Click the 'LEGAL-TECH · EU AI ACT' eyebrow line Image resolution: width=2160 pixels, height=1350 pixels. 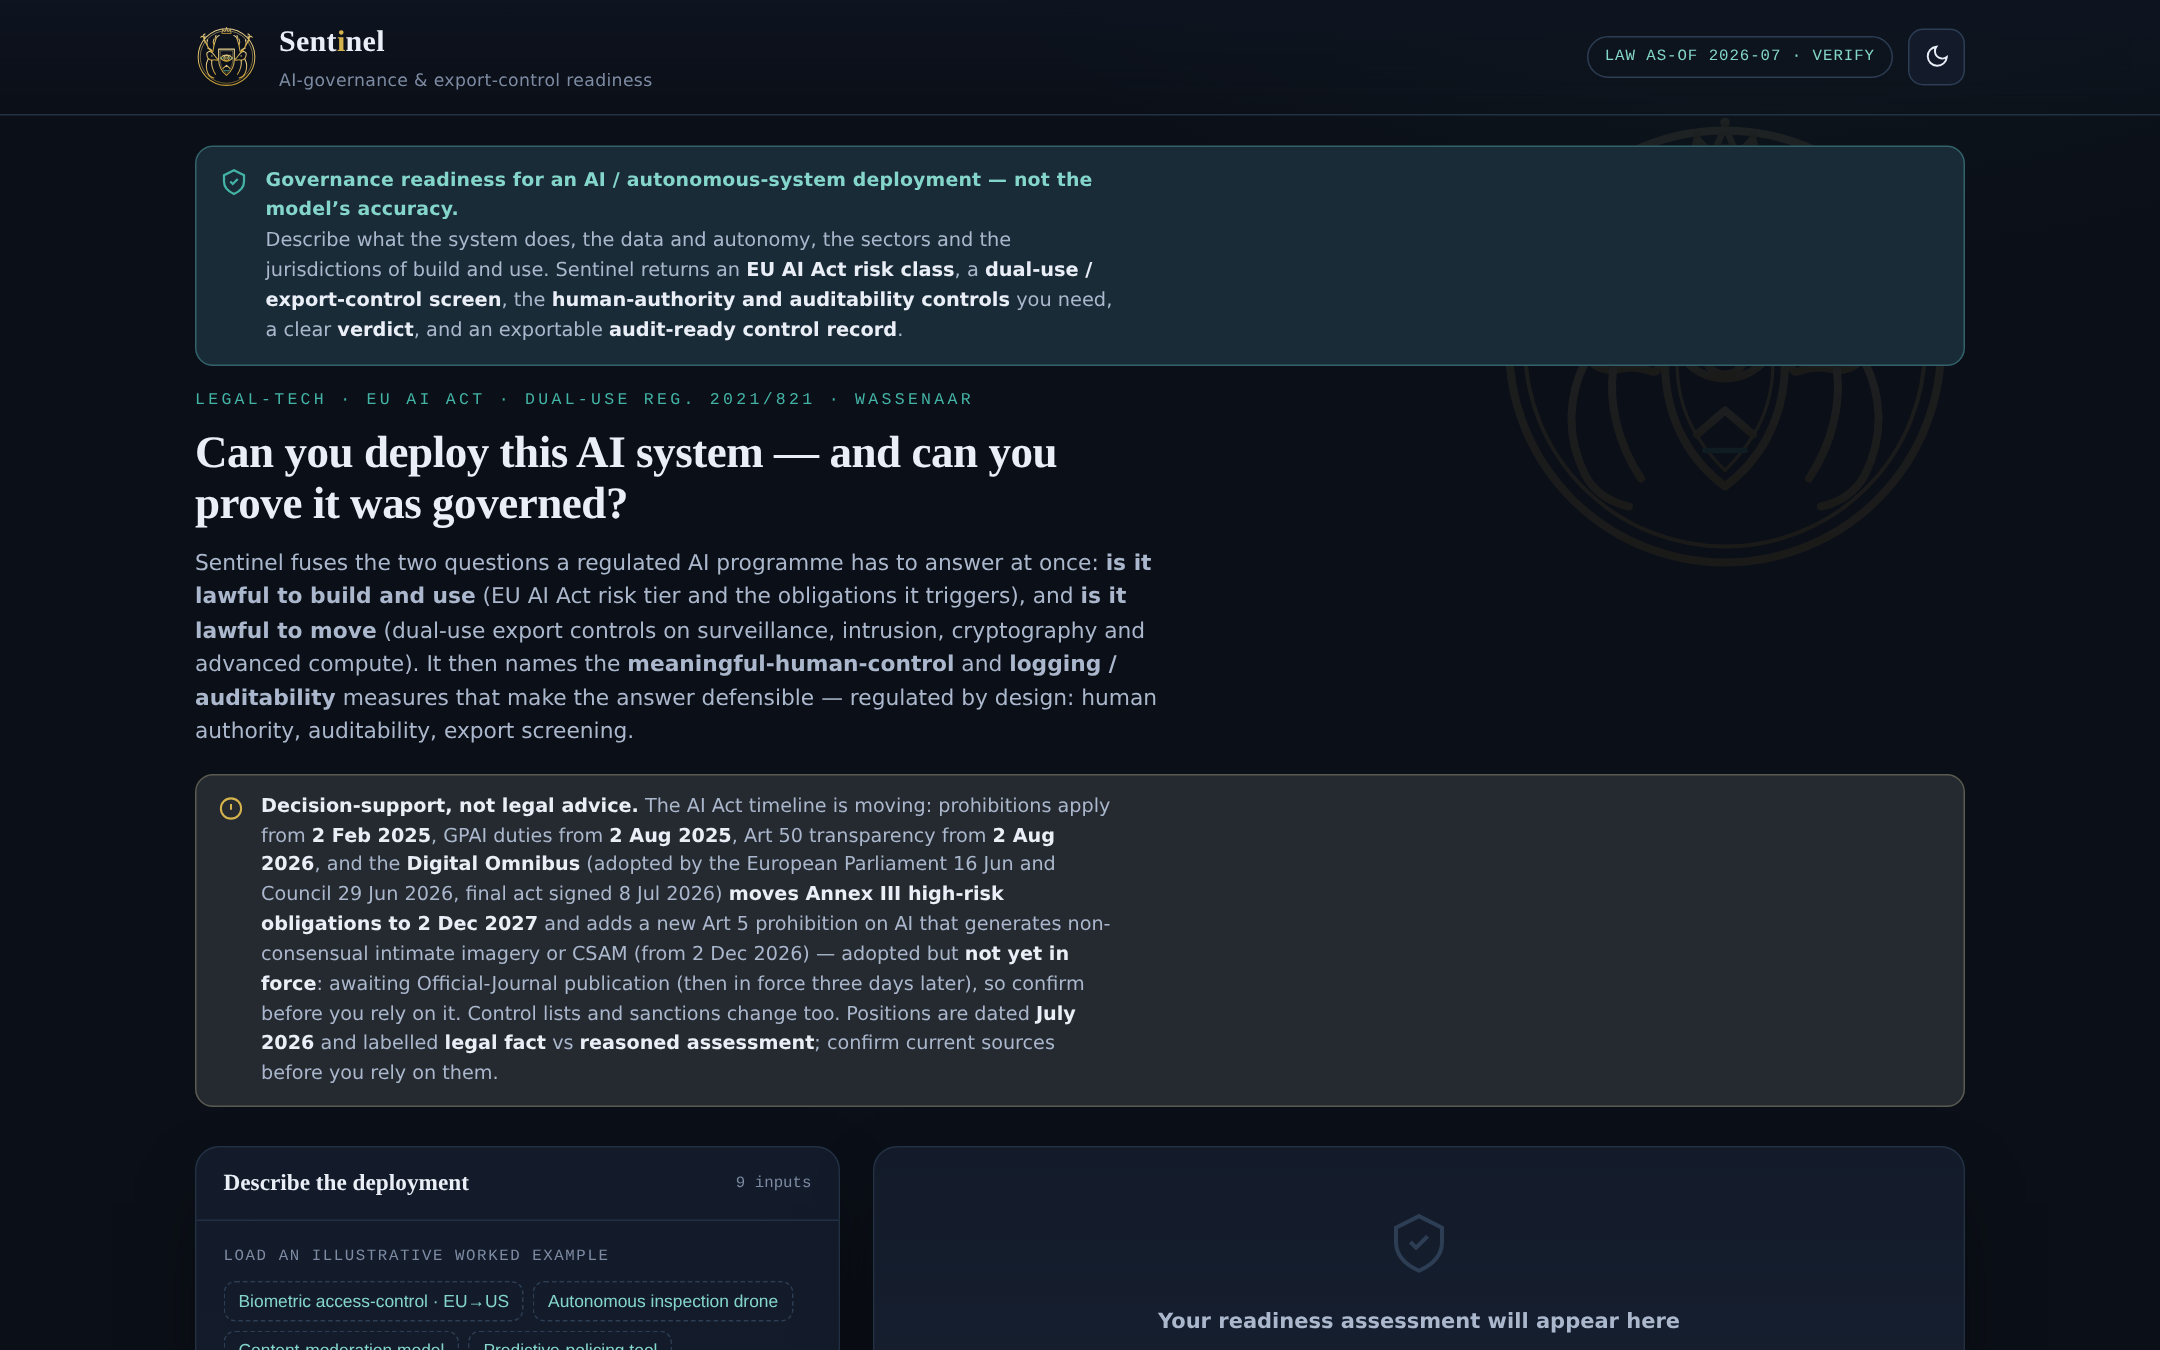click(x=584, y=399)
